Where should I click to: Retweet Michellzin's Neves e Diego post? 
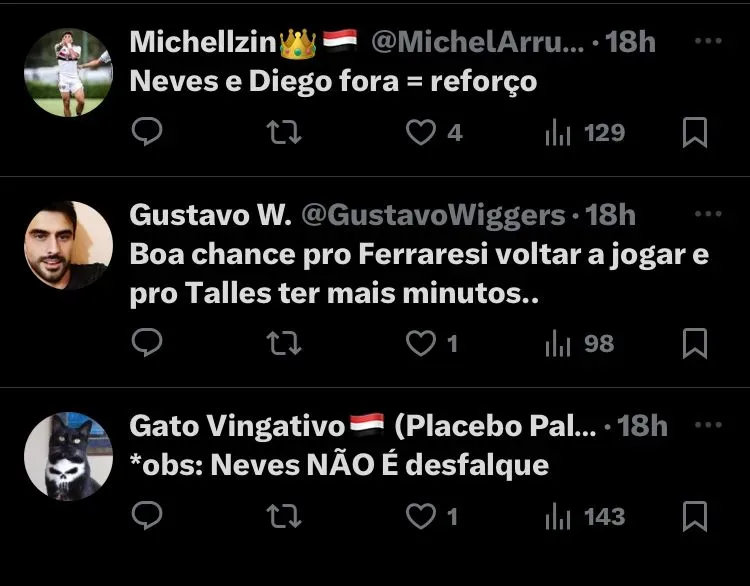pyautogui.click(x=284, y=132)
